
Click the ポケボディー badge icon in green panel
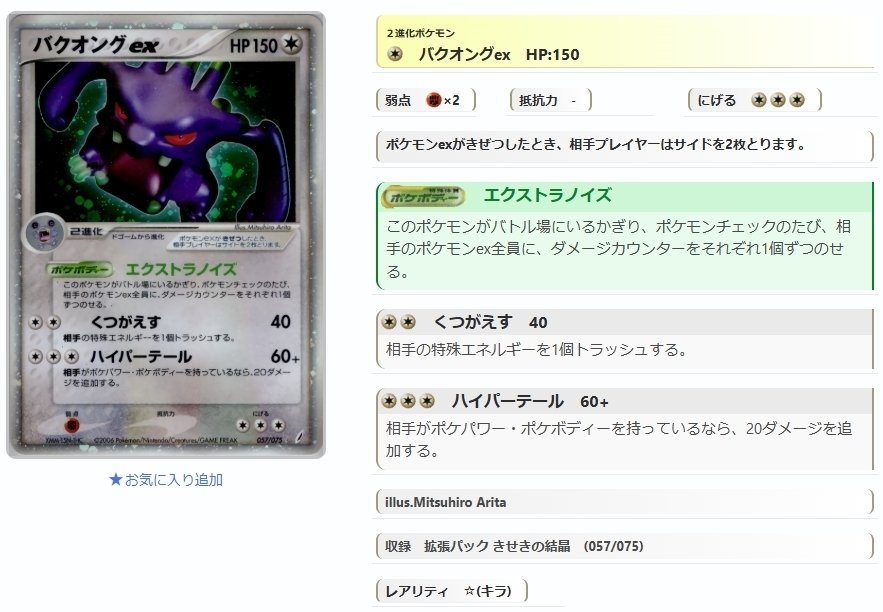[x=423, y=196]
